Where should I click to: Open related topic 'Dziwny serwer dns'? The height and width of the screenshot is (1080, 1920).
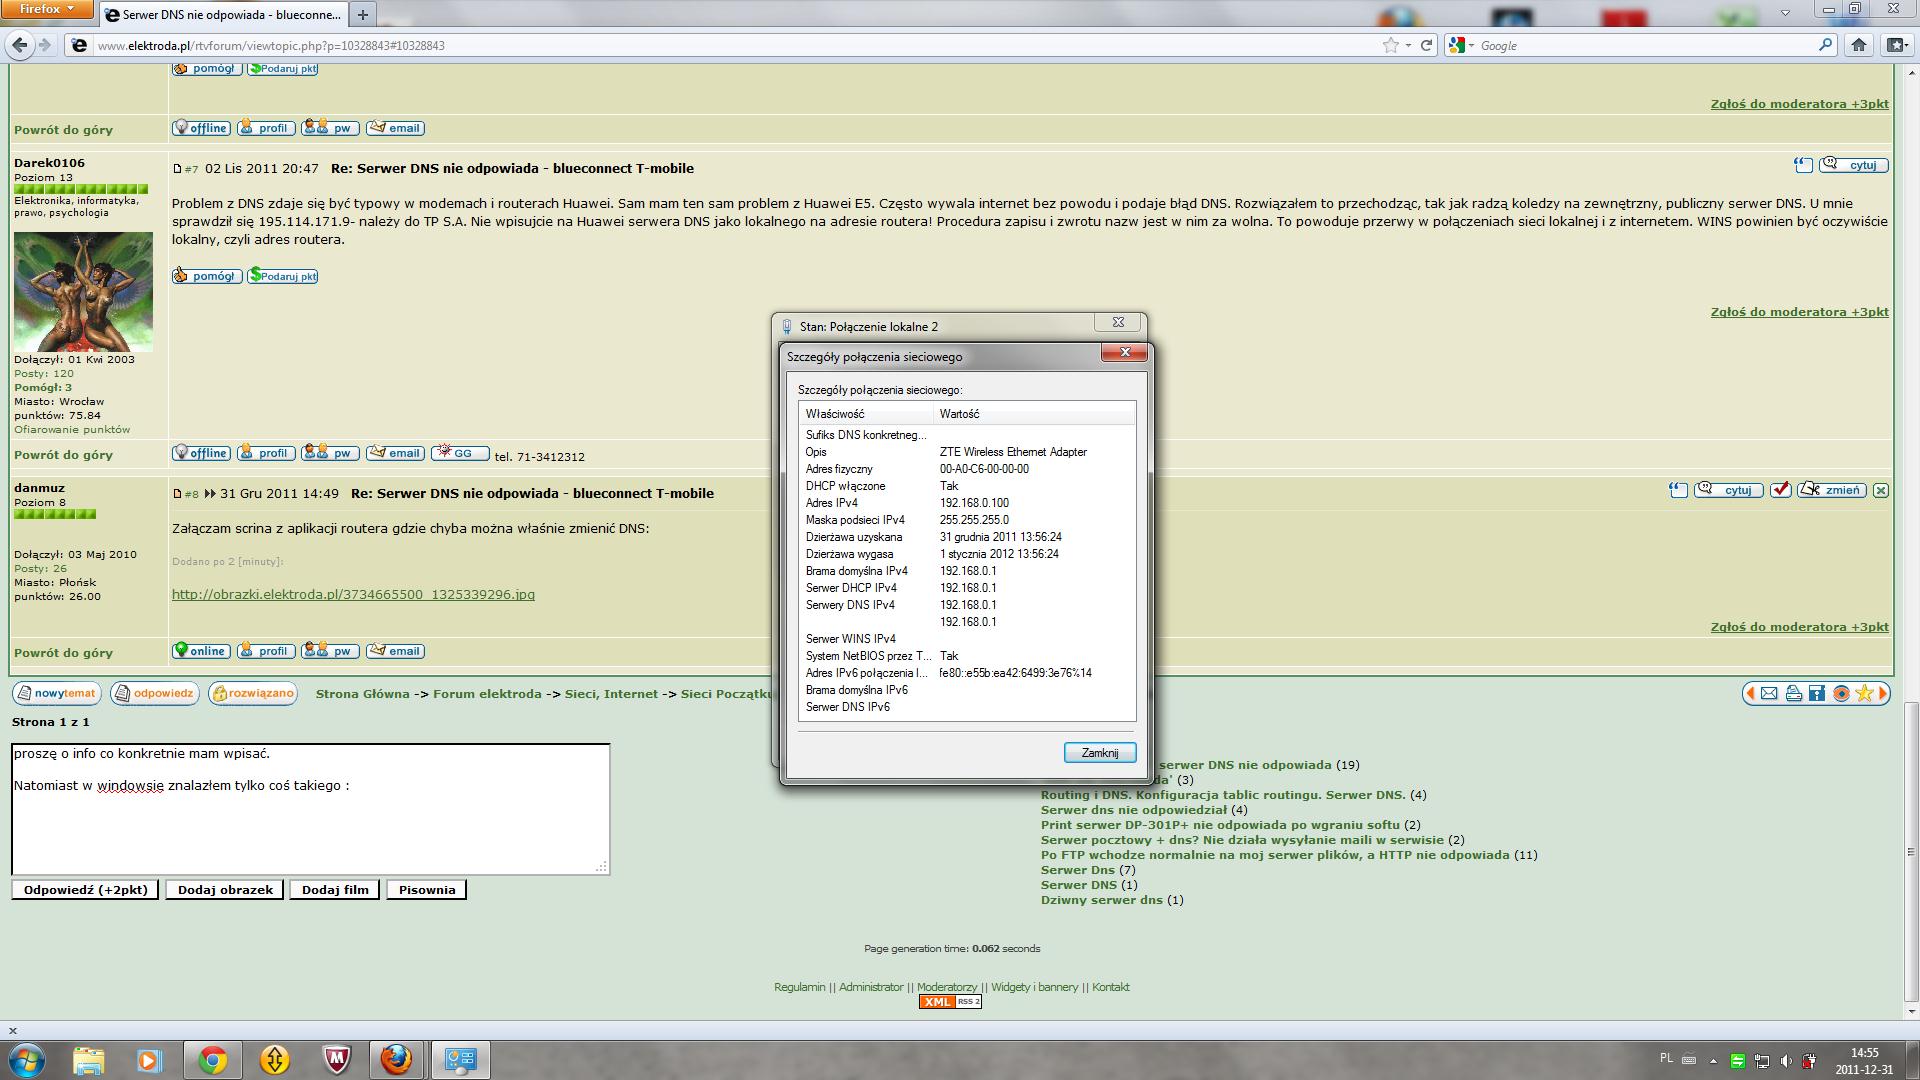point(1102,900)
